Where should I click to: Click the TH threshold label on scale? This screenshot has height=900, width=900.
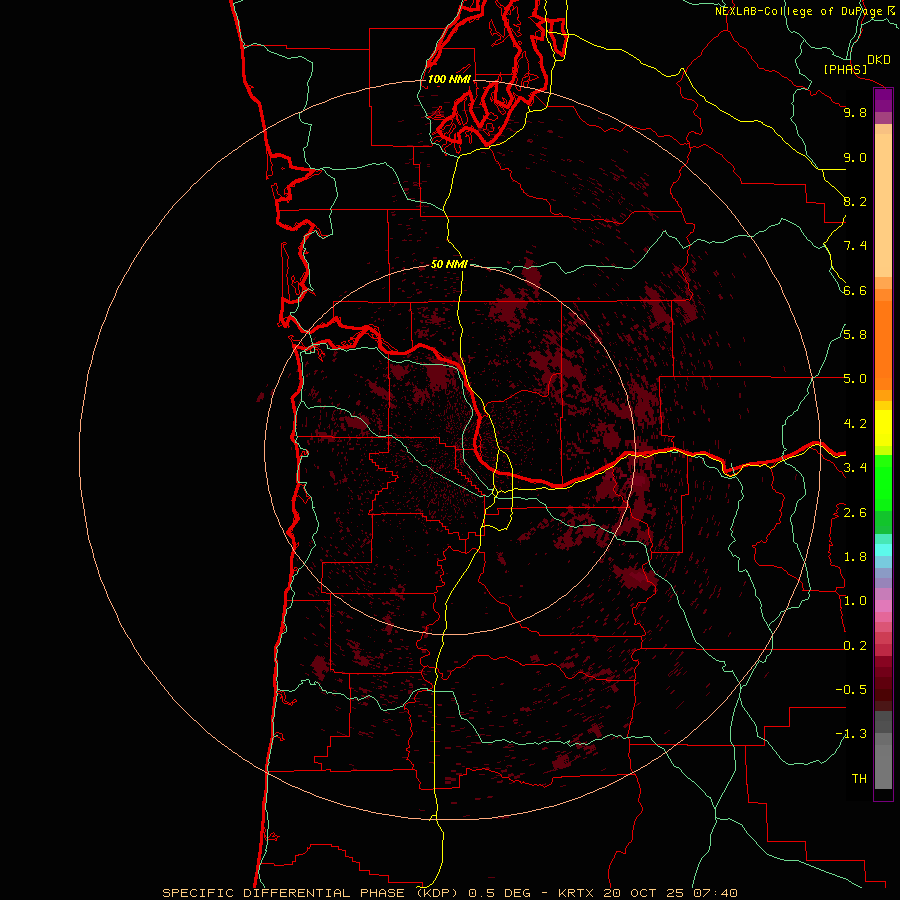[859, 779]
